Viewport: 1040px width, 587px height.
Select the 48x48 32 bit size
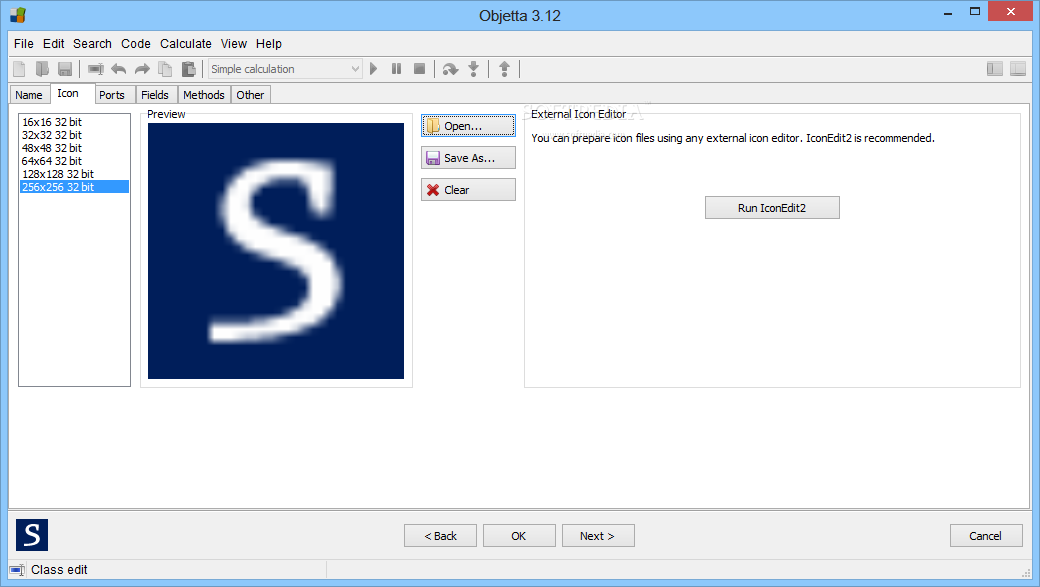pos(74,148)
